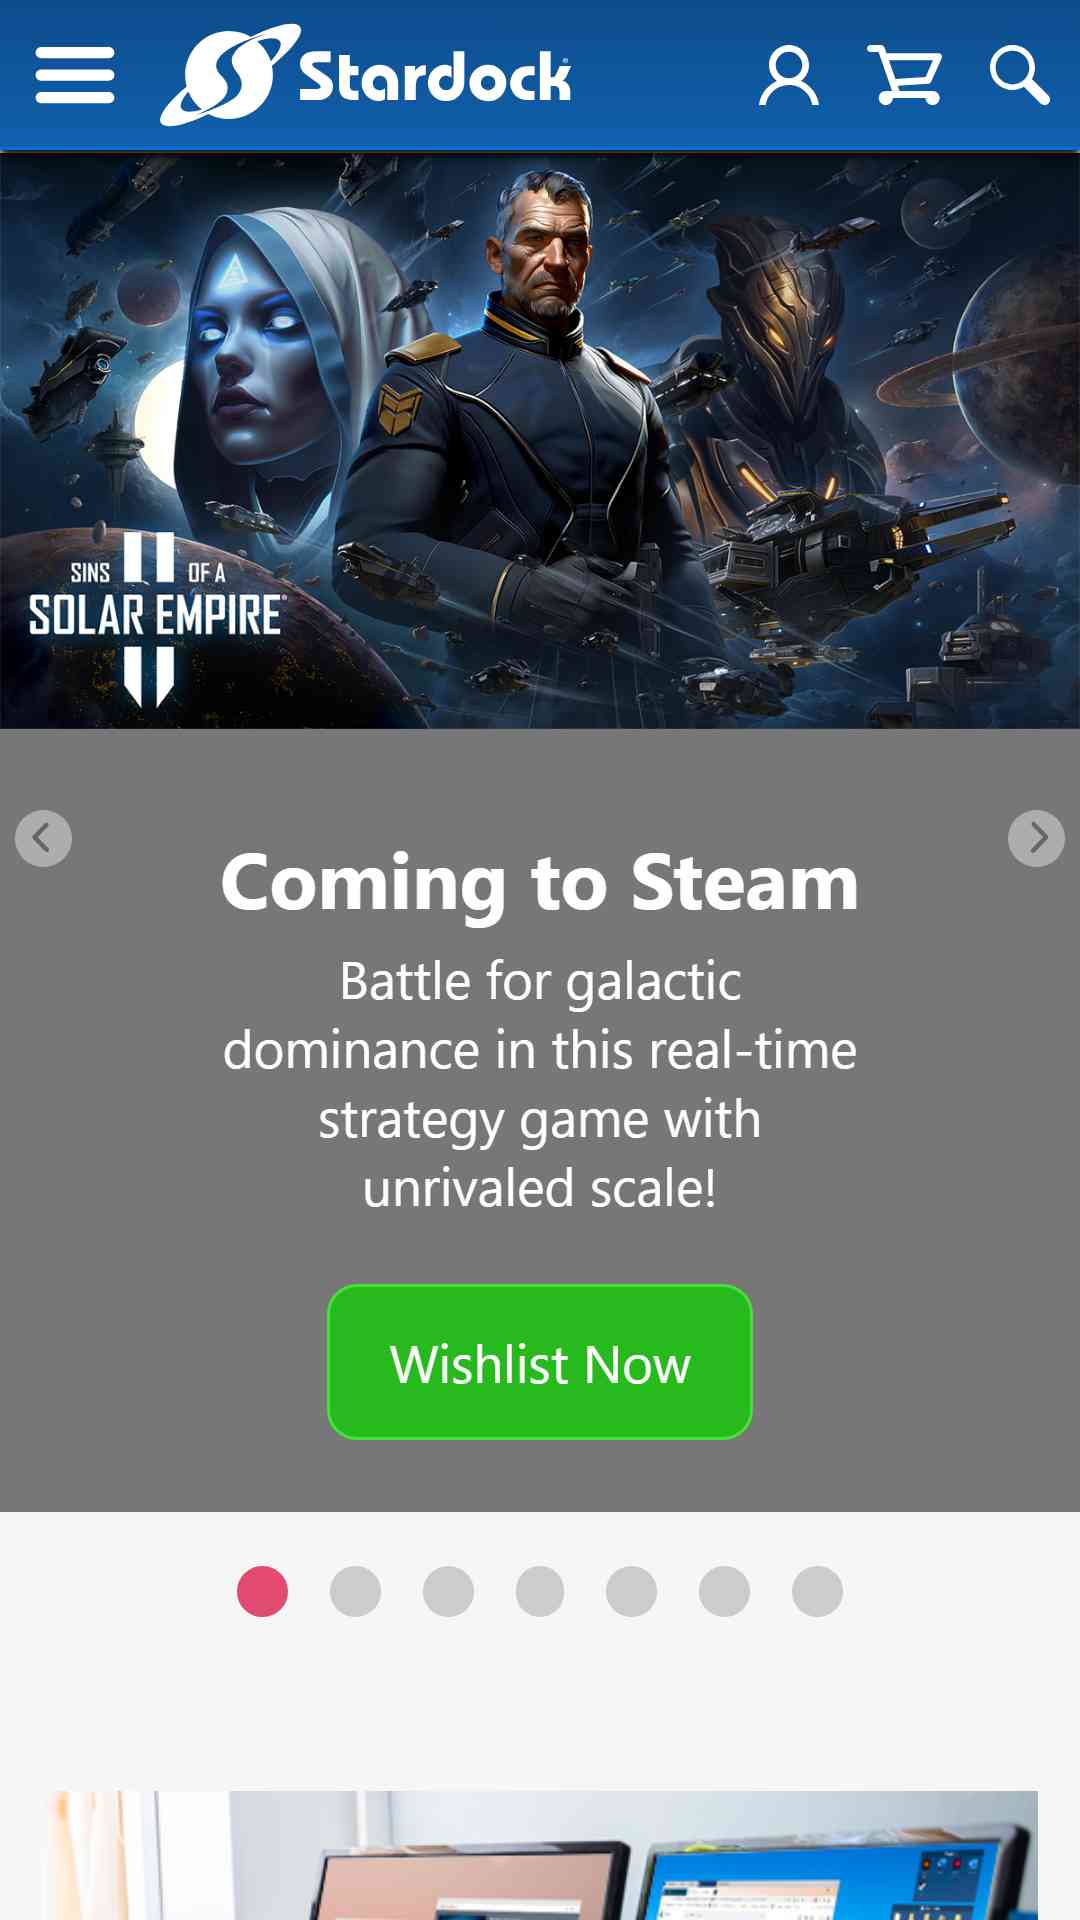Select the second carousel dot

point(355,1591)
